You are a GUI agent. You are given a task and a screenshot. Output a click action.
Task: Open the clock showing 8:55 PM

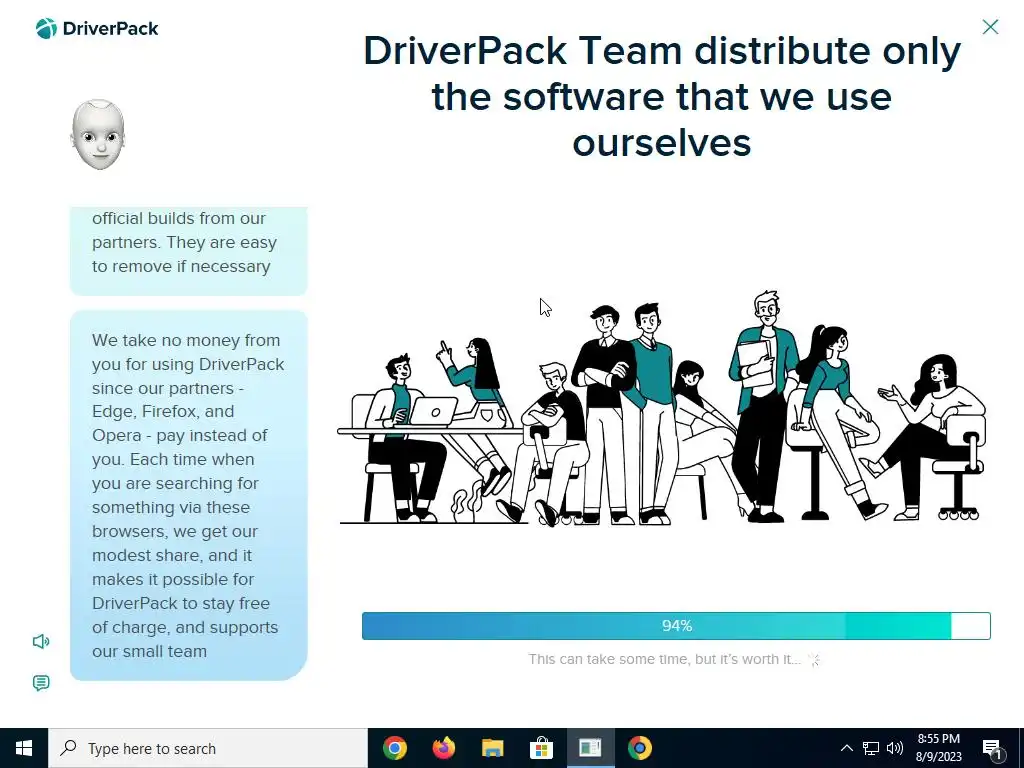938,748
